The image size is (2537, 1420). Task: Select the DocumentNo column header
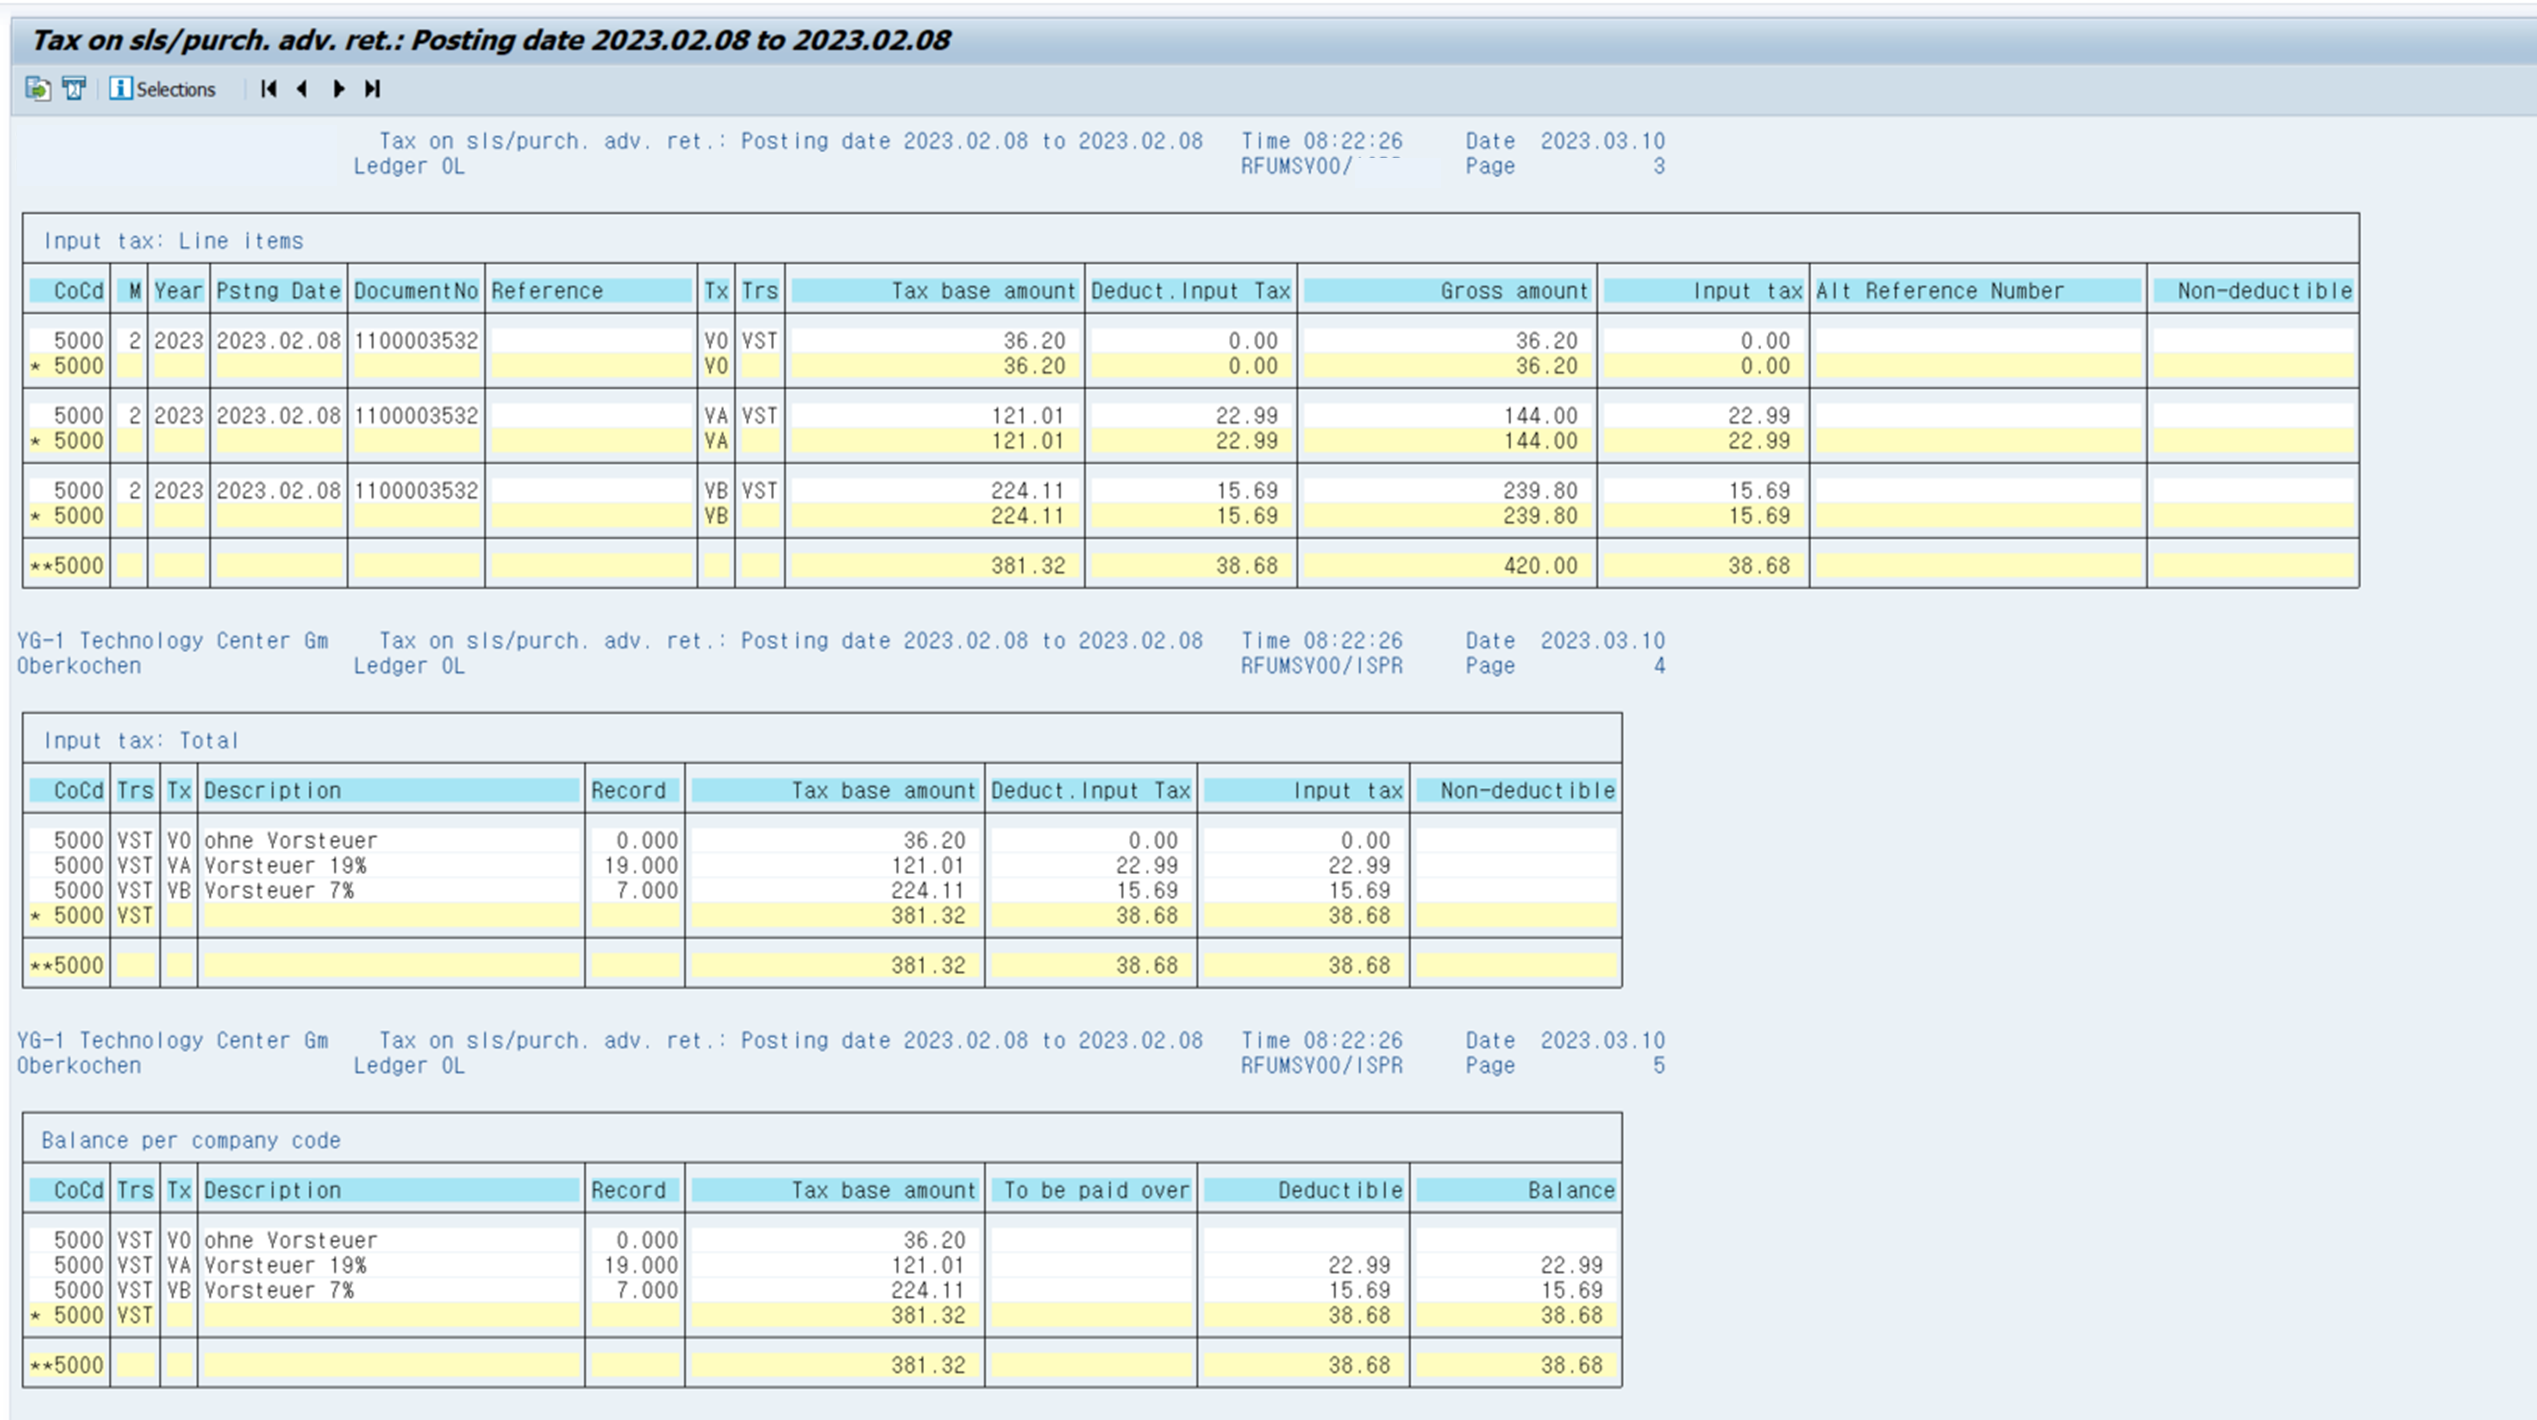coord(416,291)
